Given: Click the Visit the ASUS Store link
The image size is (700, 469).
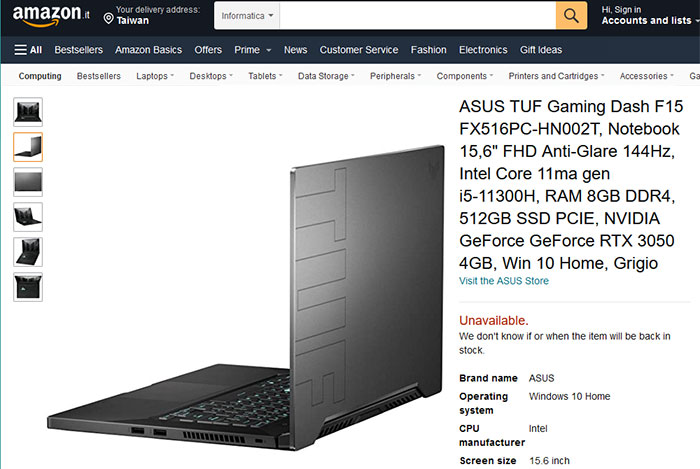Looking at the screenshot, I should pyautogui.click(x=504, y=281).
